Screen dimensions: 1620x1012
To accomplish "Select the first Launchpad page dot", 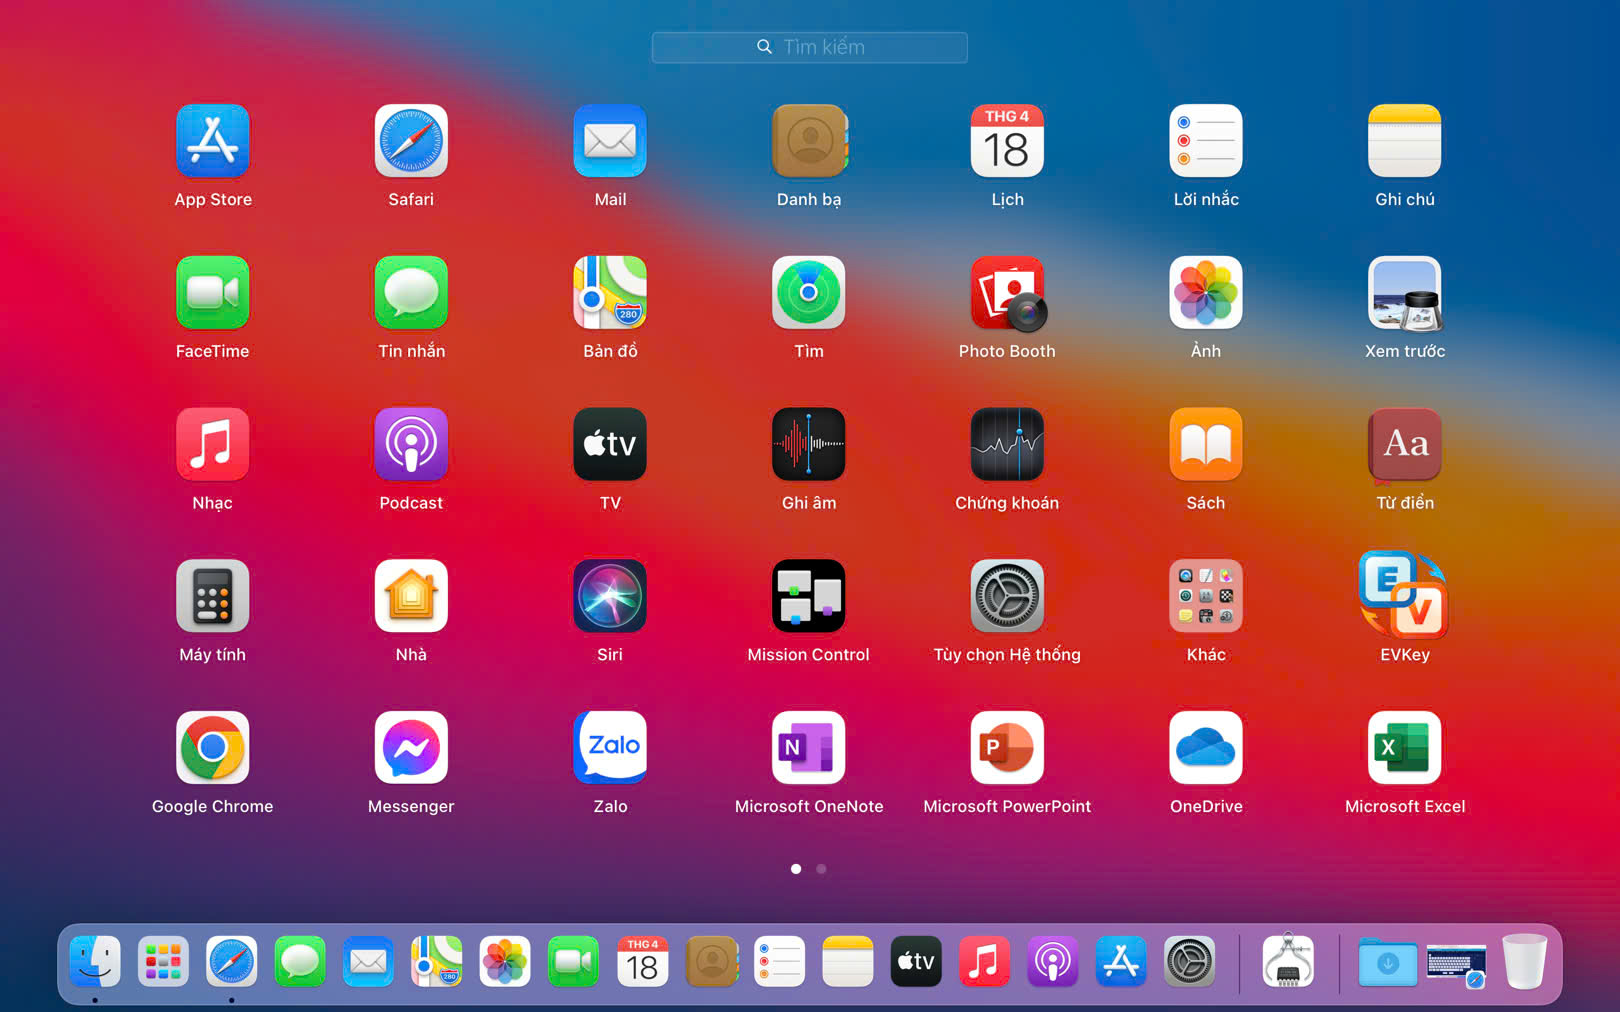I will pyautogui.click(x=796, y=869).
